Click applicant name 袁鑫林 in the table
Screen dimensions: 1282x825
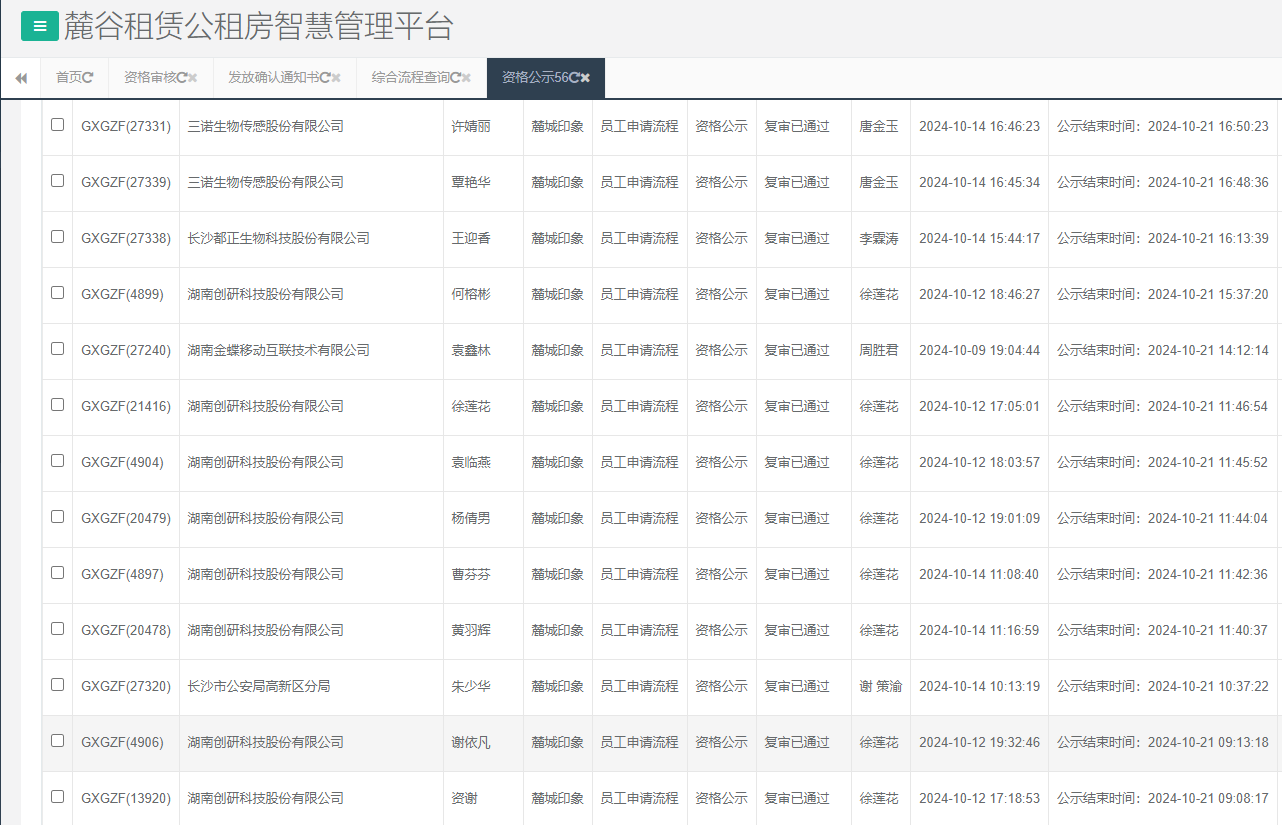pyautogui.click(x=471, y=350)
